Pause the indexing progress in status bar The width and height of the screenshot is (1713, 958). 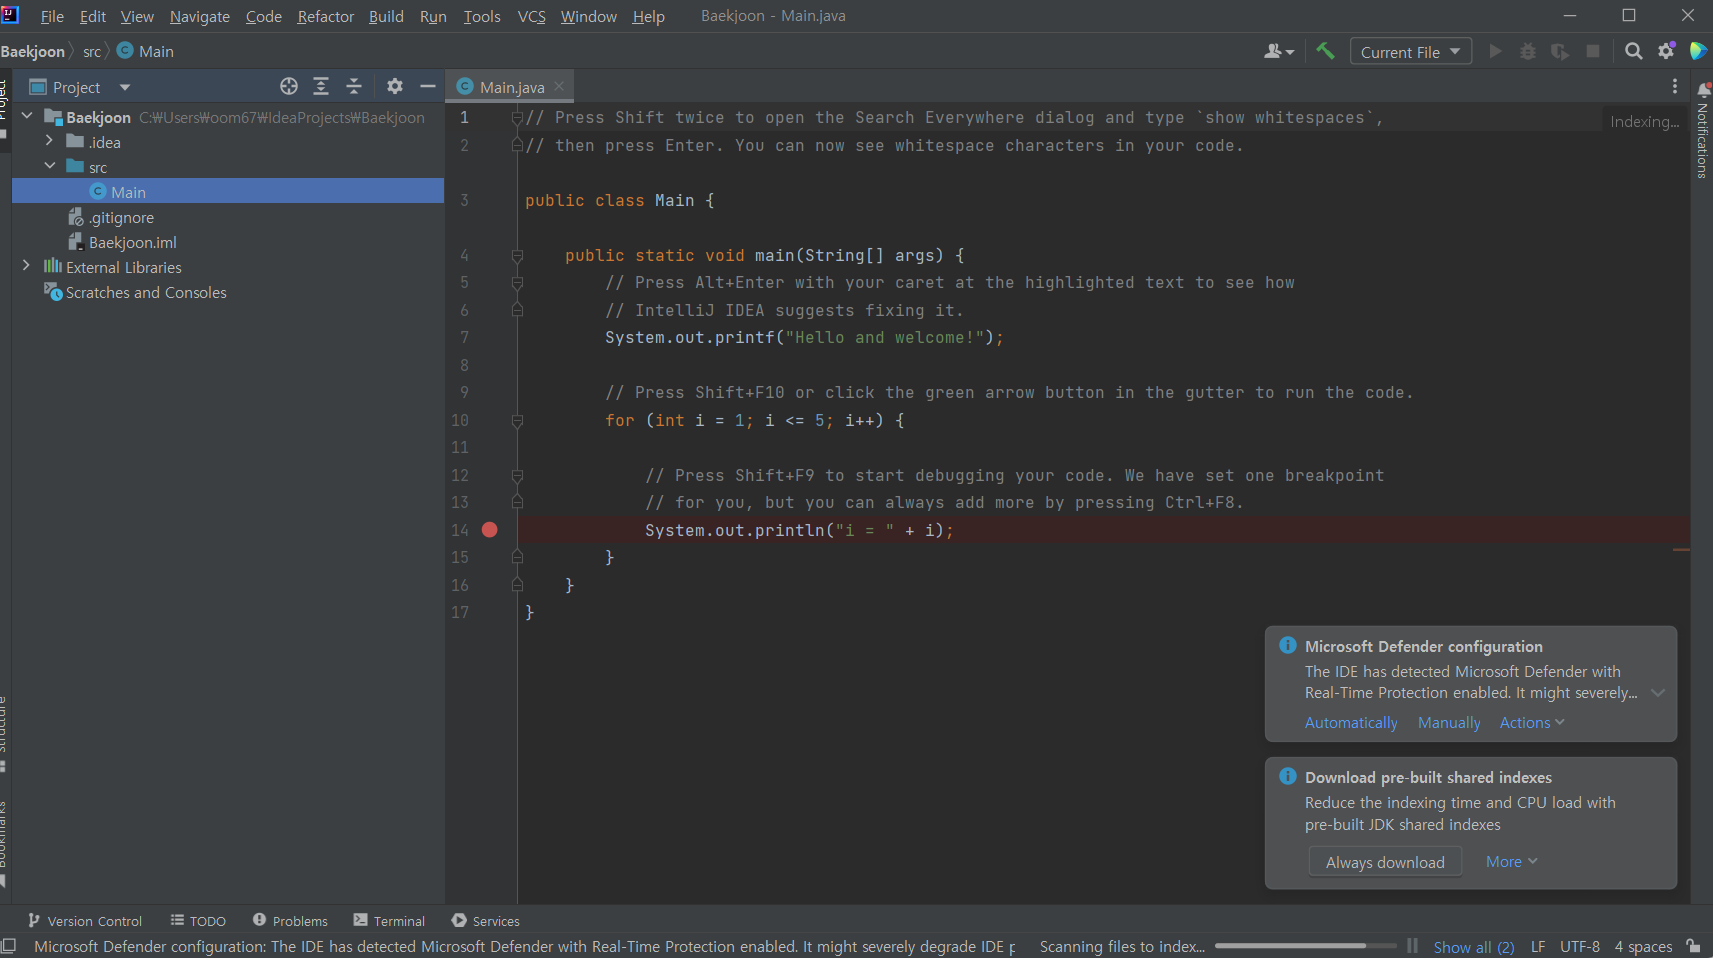(1412, 946)
